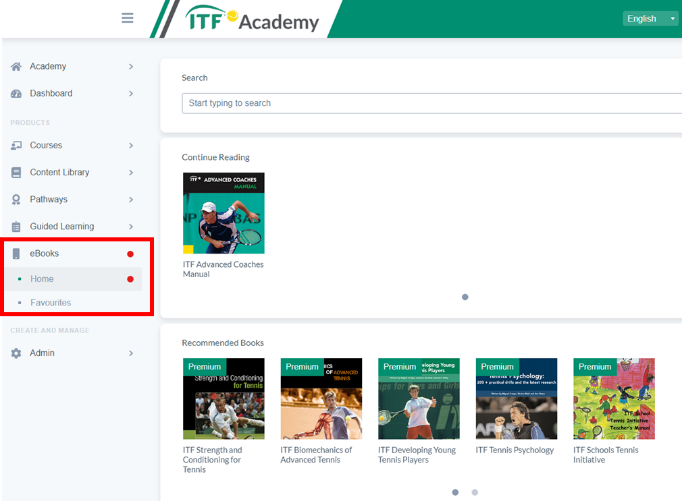Click red notification dot beside eBooks
This screenshot has height=501, width=682.
(x=130, y=254)
